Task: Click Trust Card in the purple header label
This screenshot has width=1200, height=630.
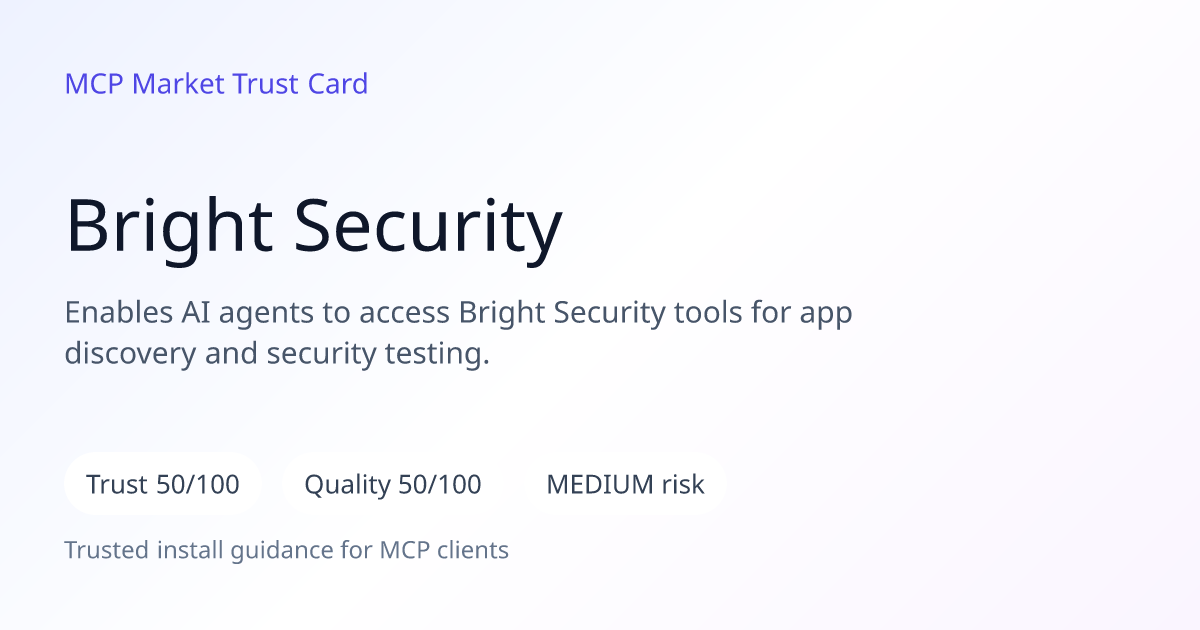Action: coord(300,84)
